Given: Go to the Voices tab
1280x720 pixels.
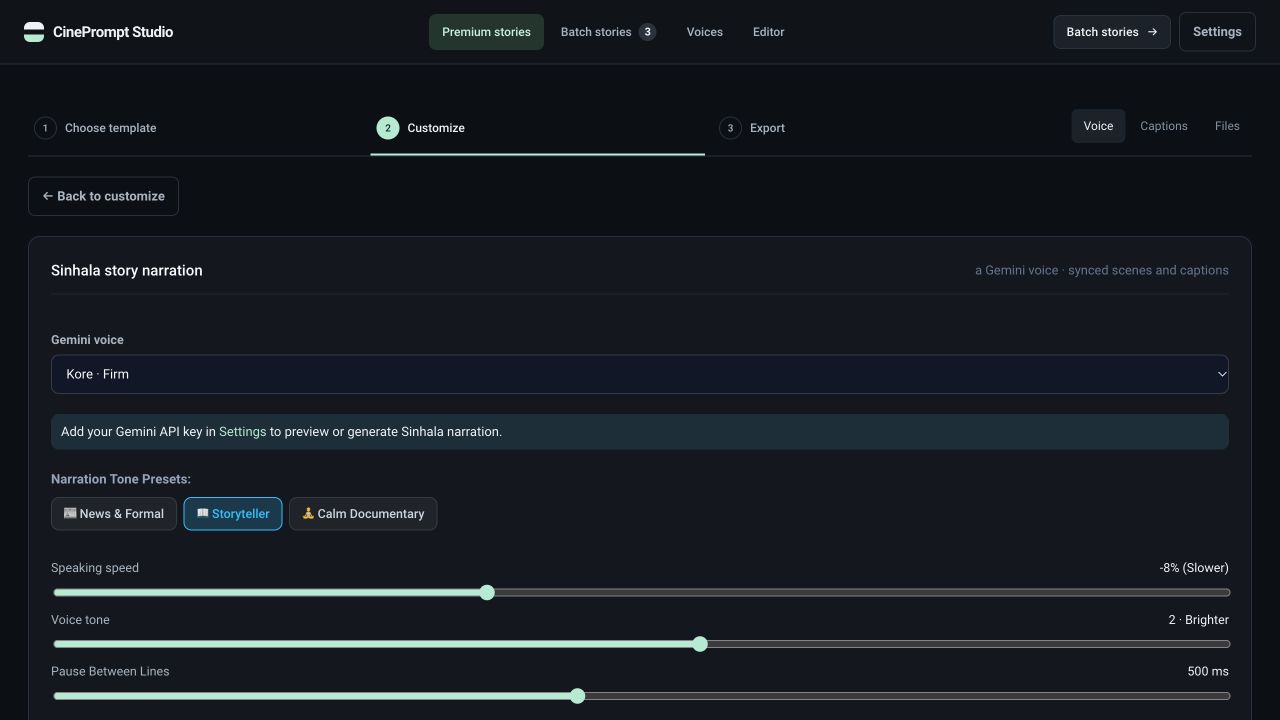Looking at the screenshot, I should 704,32.
